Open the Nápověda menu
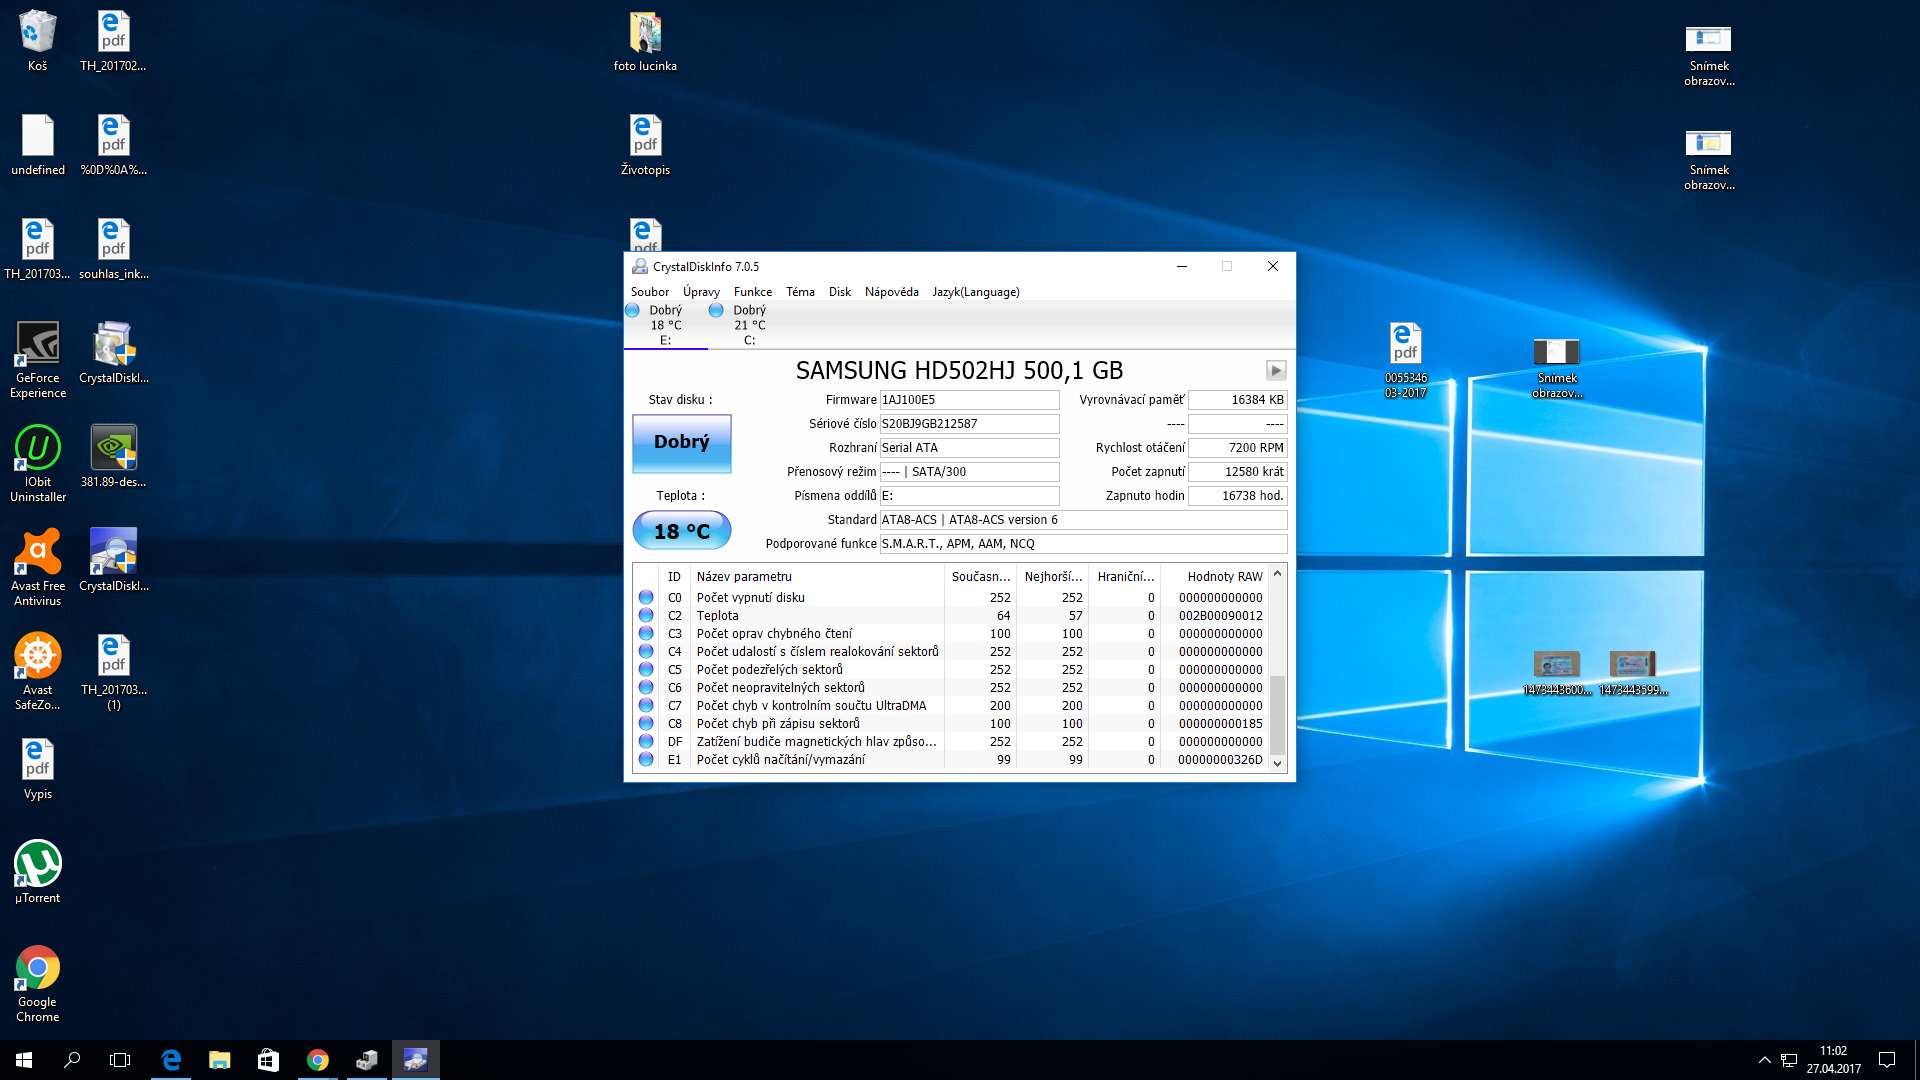Screen dimensions: 1920x1080 (892, 292)
